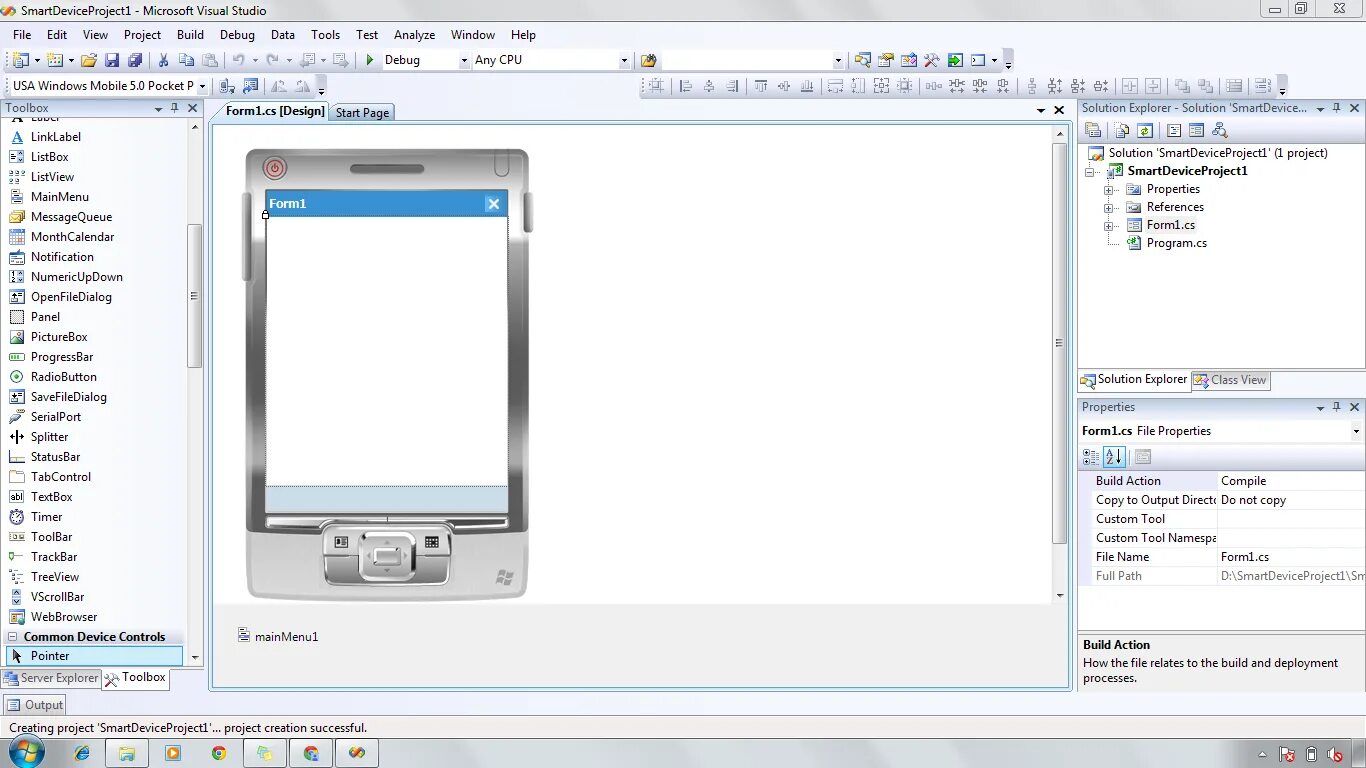This screenshot has width=1366, height=768.
Task: Open Toolbox via the hammer toolbar icon
Action: tap(931, 60)
